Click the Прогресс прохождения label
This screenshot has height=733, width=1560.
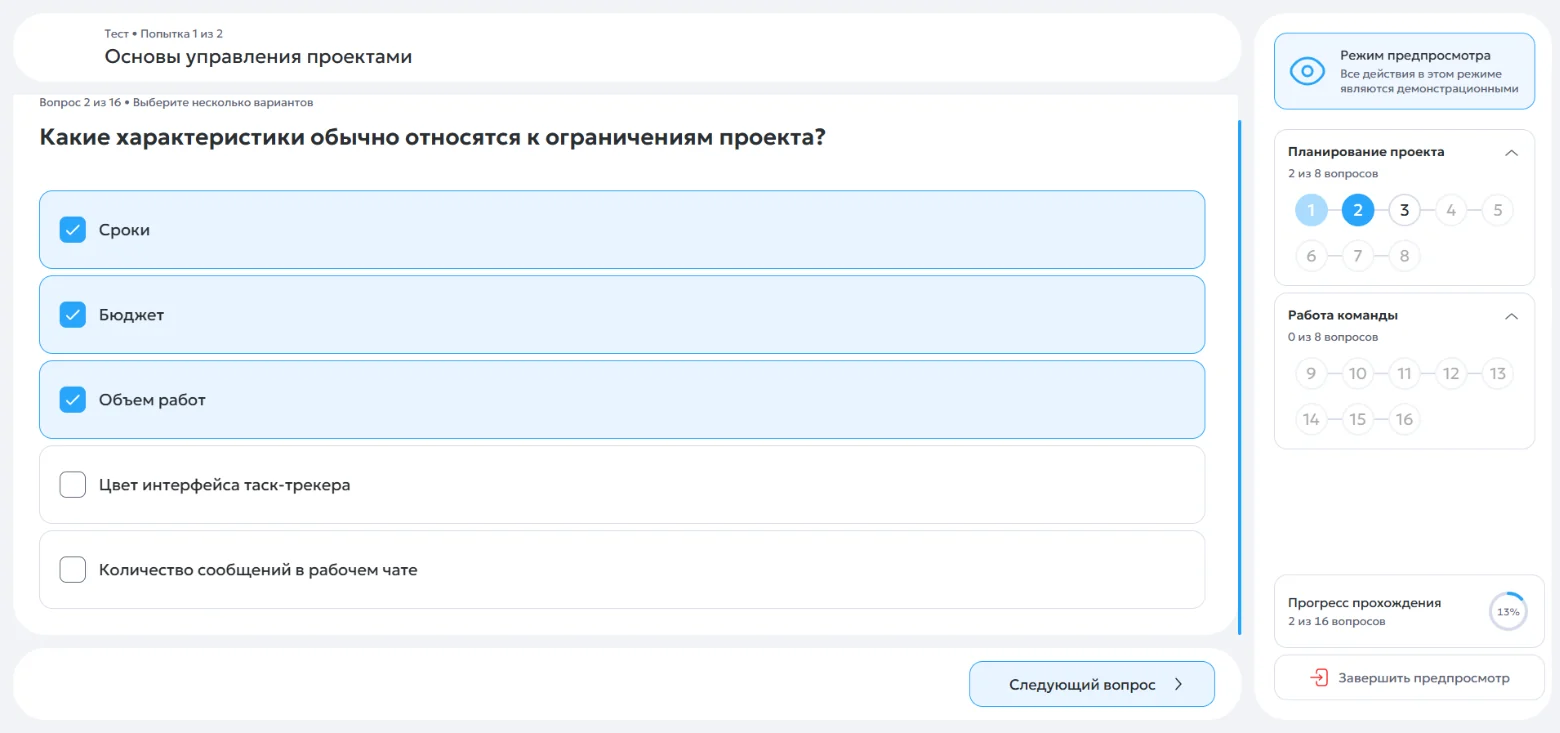1364,603
